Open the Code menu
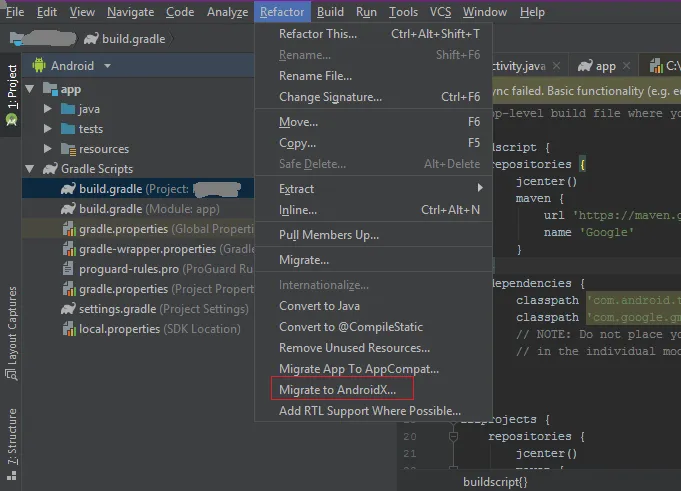The width and height of the screenshot is (681, 491). coord(180,12)
